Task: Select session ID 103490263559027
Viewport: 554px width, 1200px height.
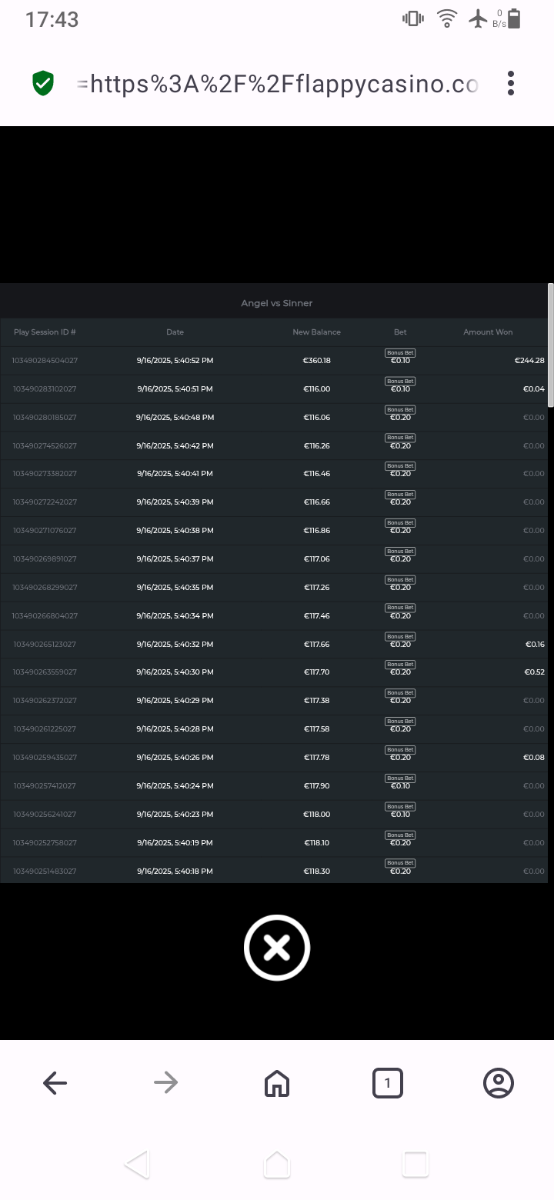Action: click(45, 672)
